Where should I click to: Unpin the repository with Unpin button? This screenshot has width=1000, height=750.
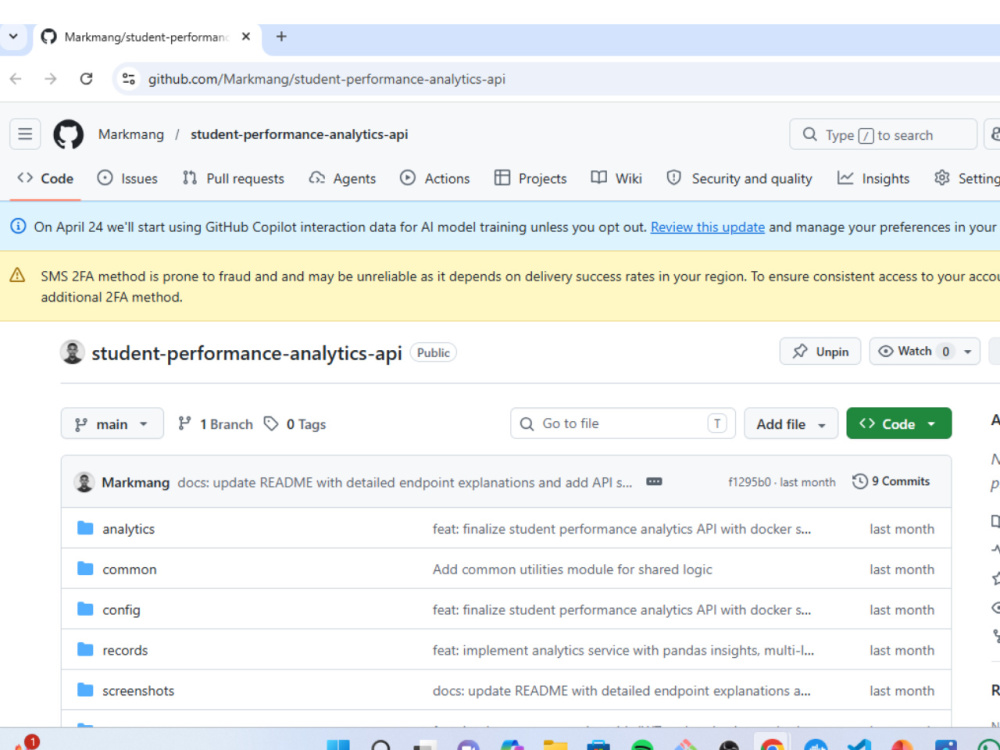[x=820, y=351]
